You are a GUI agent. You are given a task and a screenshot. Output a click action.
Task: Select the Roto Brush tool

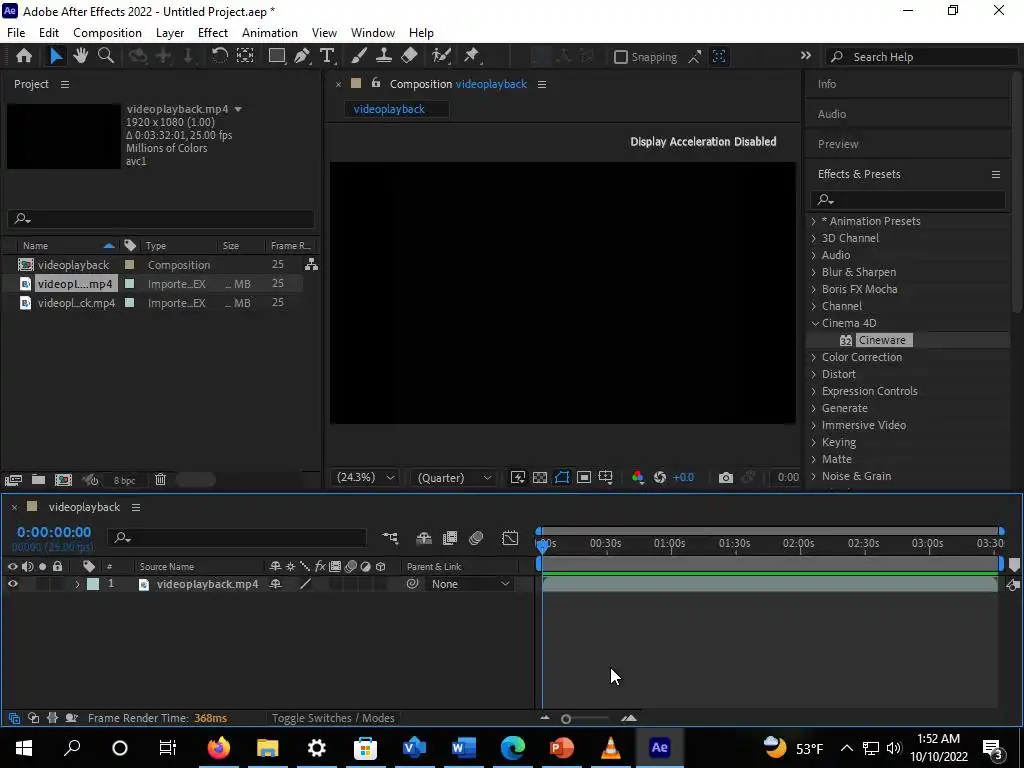pyautogui.click(x=441, y=56)
